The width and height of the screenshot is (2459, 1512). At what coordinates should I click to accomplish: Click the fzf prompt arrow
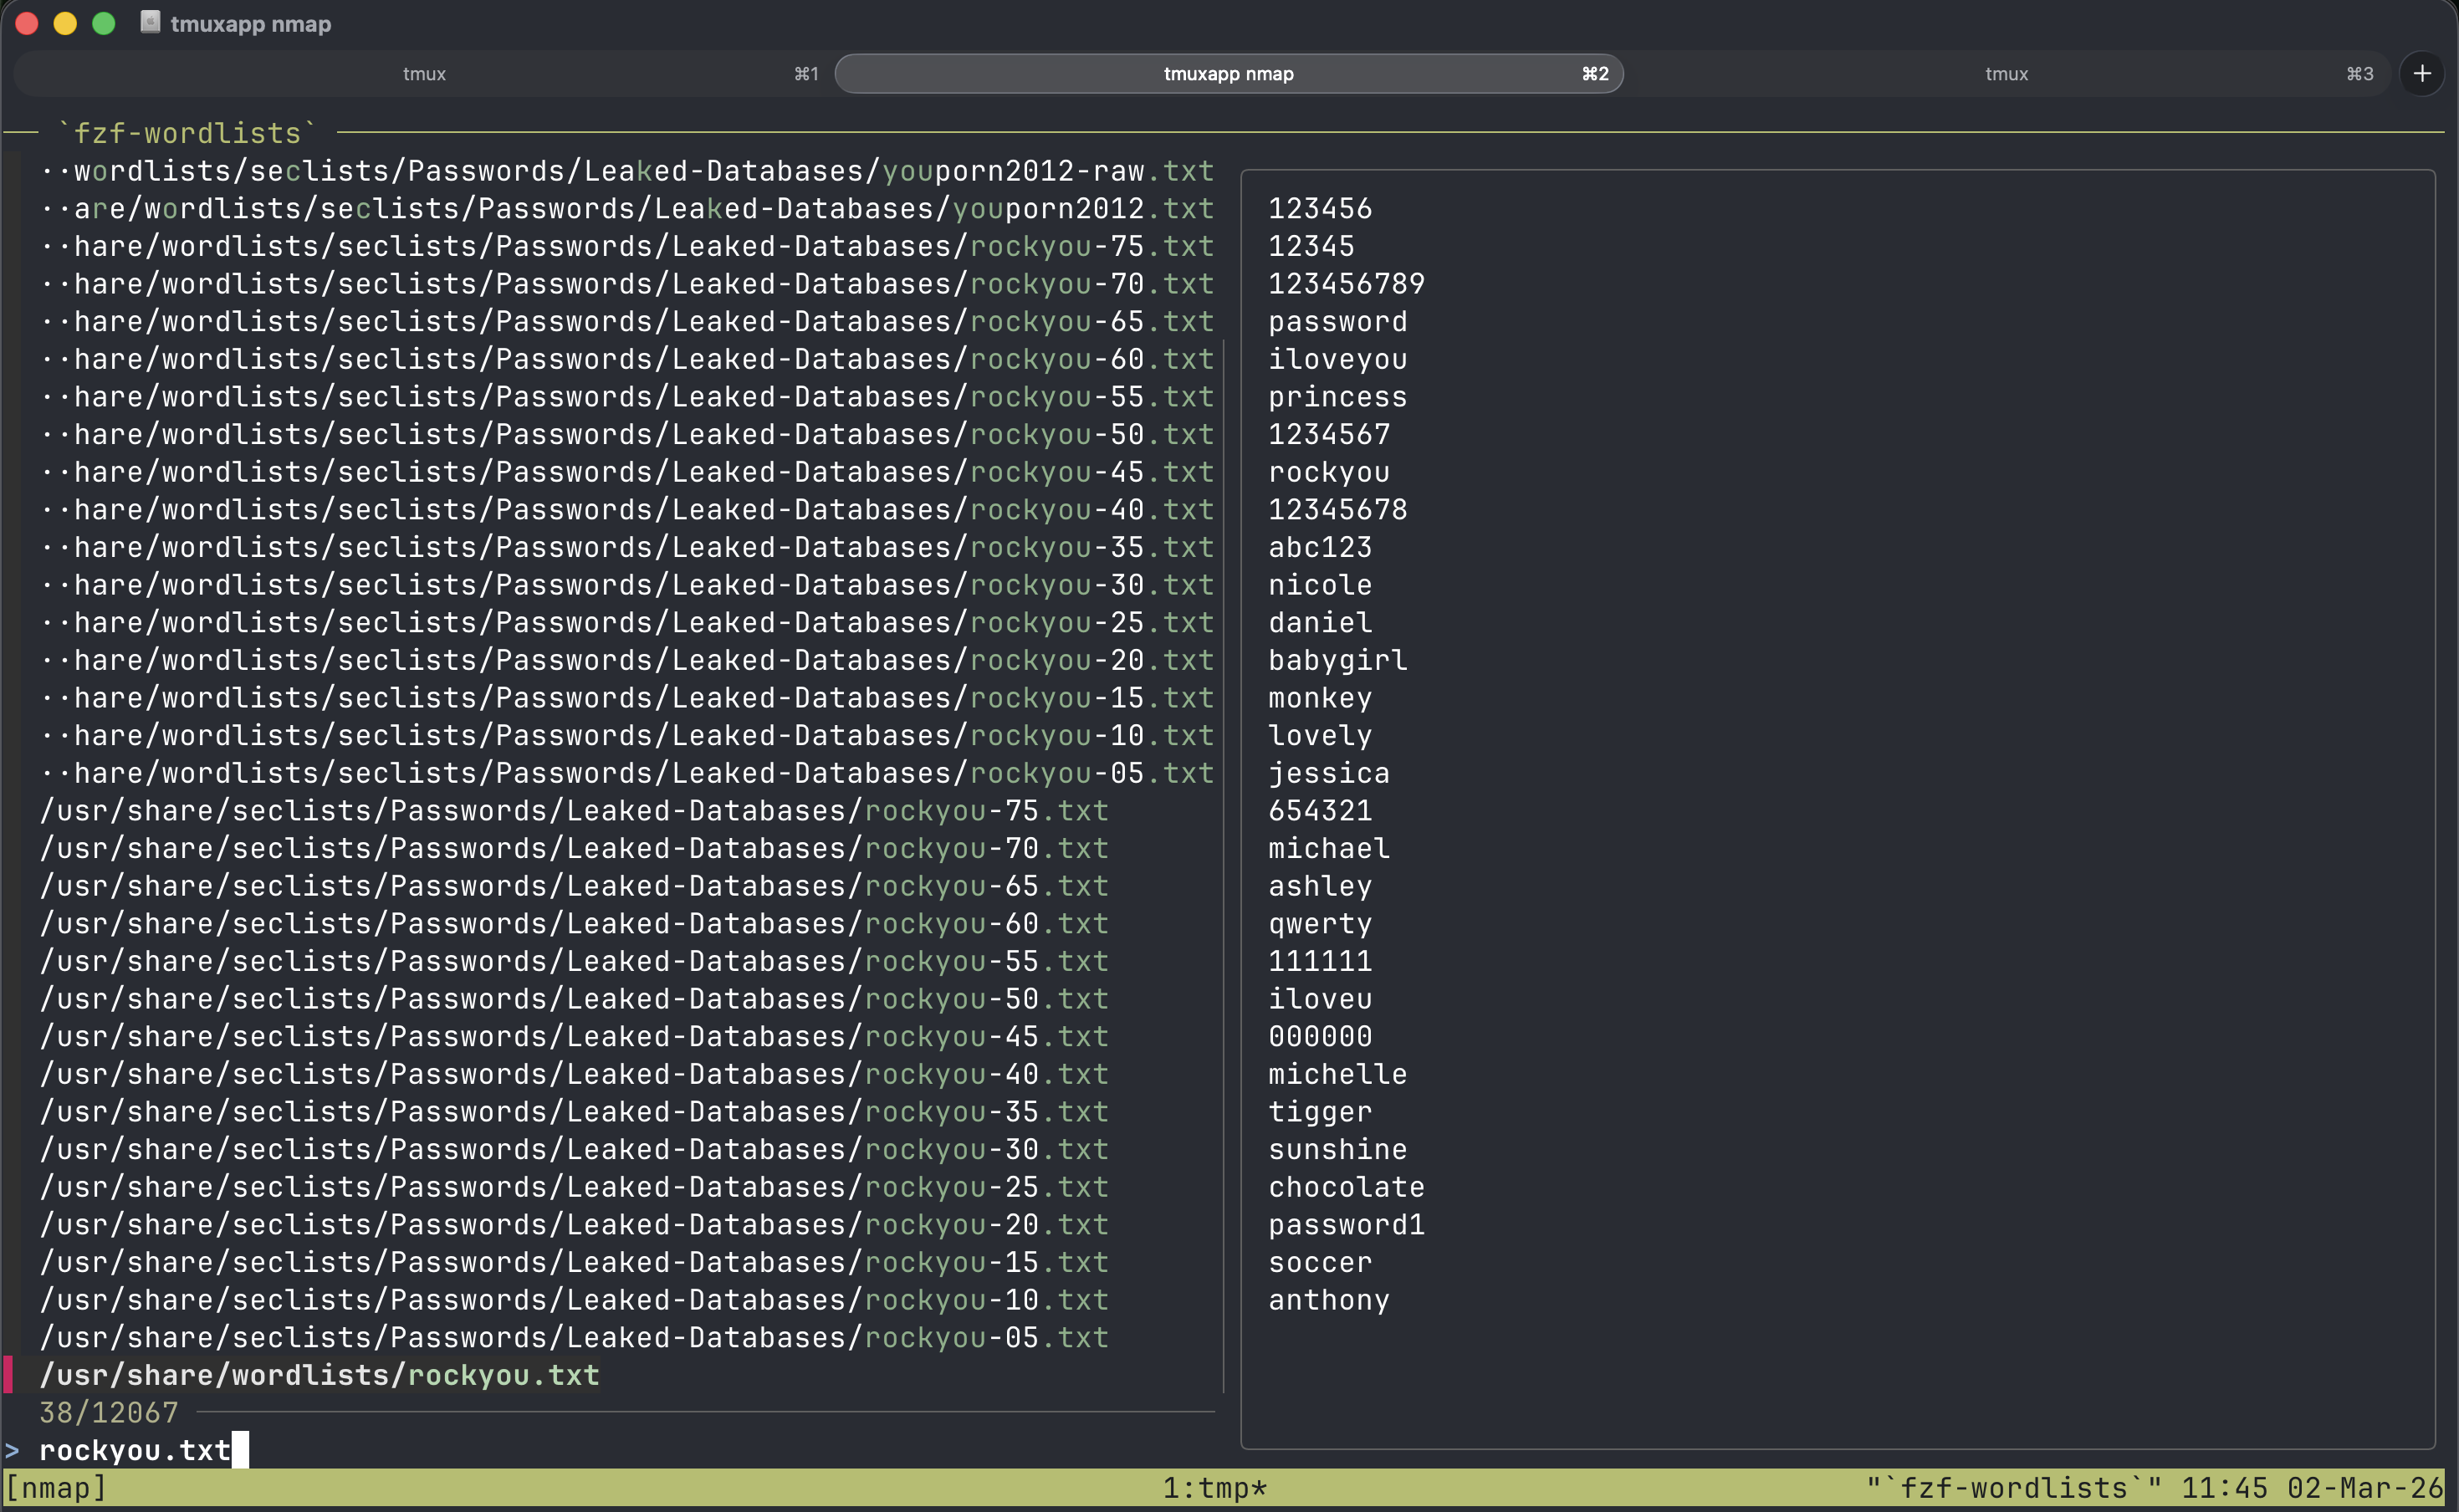(12, 1450)
